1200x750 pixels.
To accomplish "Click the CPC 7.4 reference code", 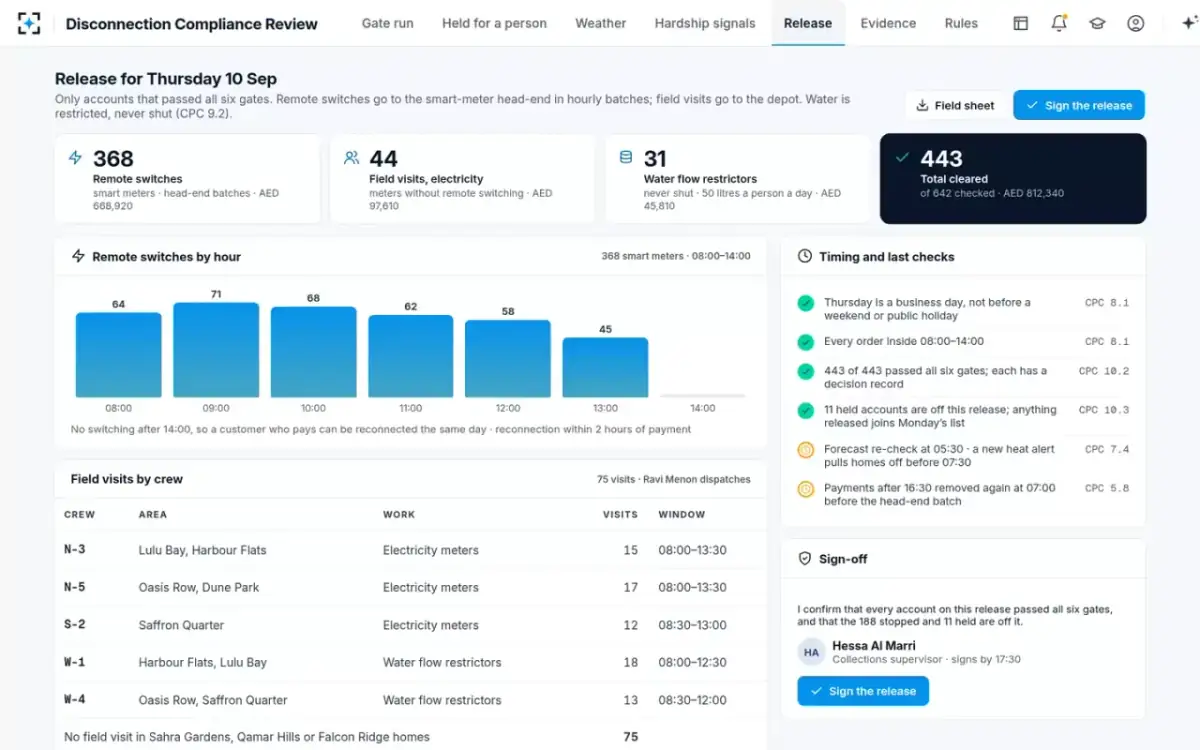I will [x=1107, y=450].
